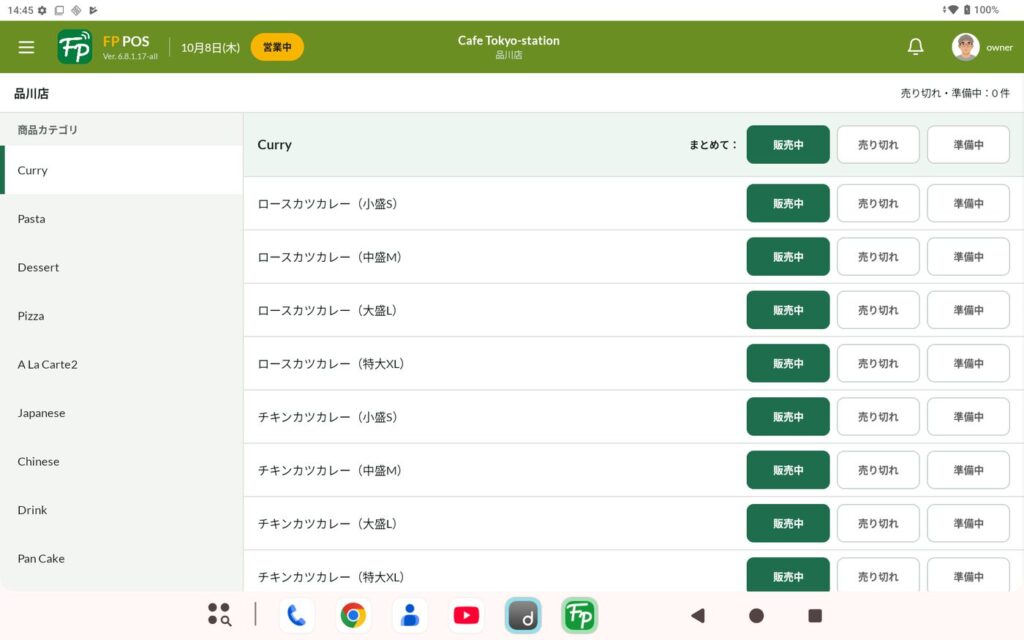Set チキンカツカレー（特大XL） to 販売中

click(x=788, y=575)
